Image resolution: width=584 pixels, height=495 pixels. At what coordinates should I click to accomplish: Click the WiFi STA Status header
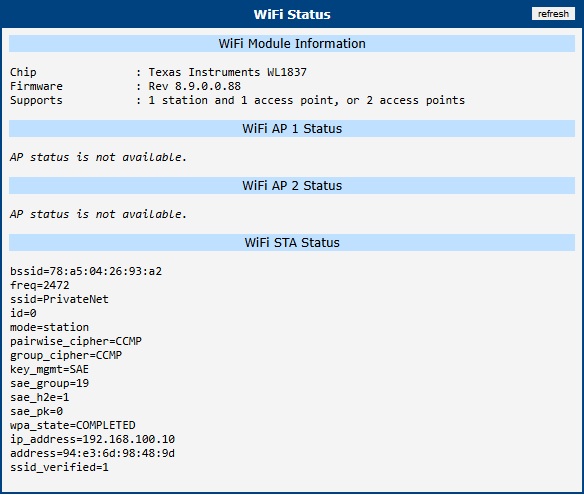point(292,242)
